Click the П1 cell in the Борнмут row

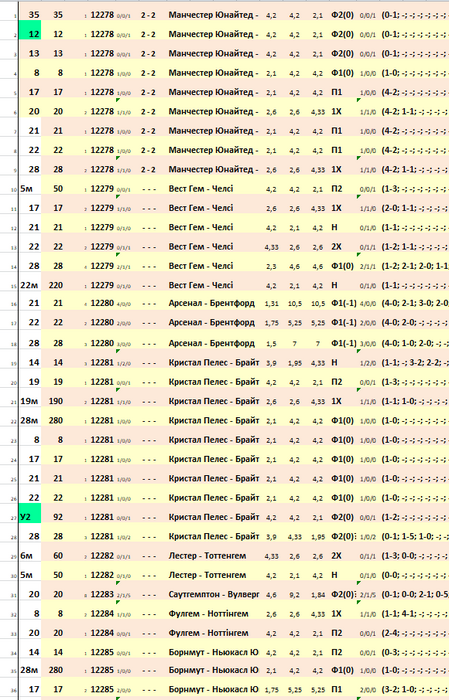(x=337, y=689)
